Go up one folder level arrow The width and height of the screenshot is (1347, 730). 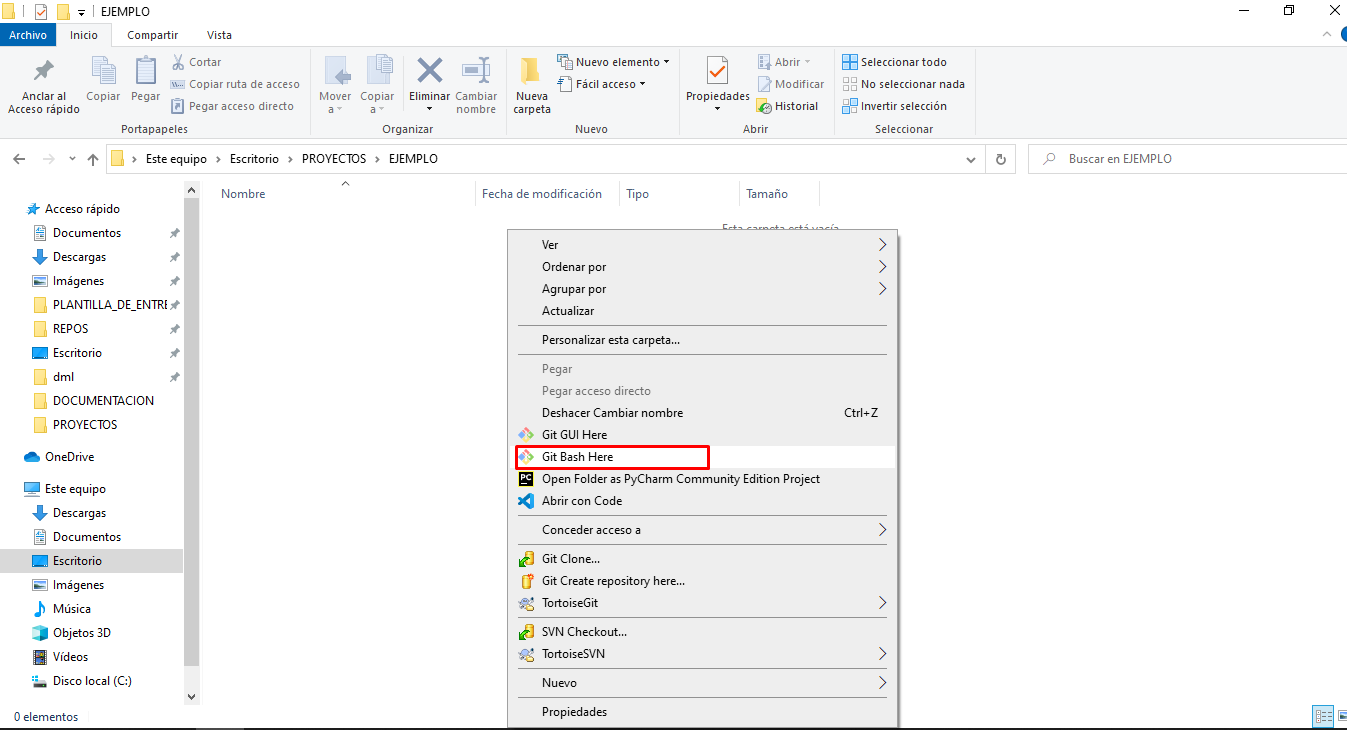coord(93,159)
